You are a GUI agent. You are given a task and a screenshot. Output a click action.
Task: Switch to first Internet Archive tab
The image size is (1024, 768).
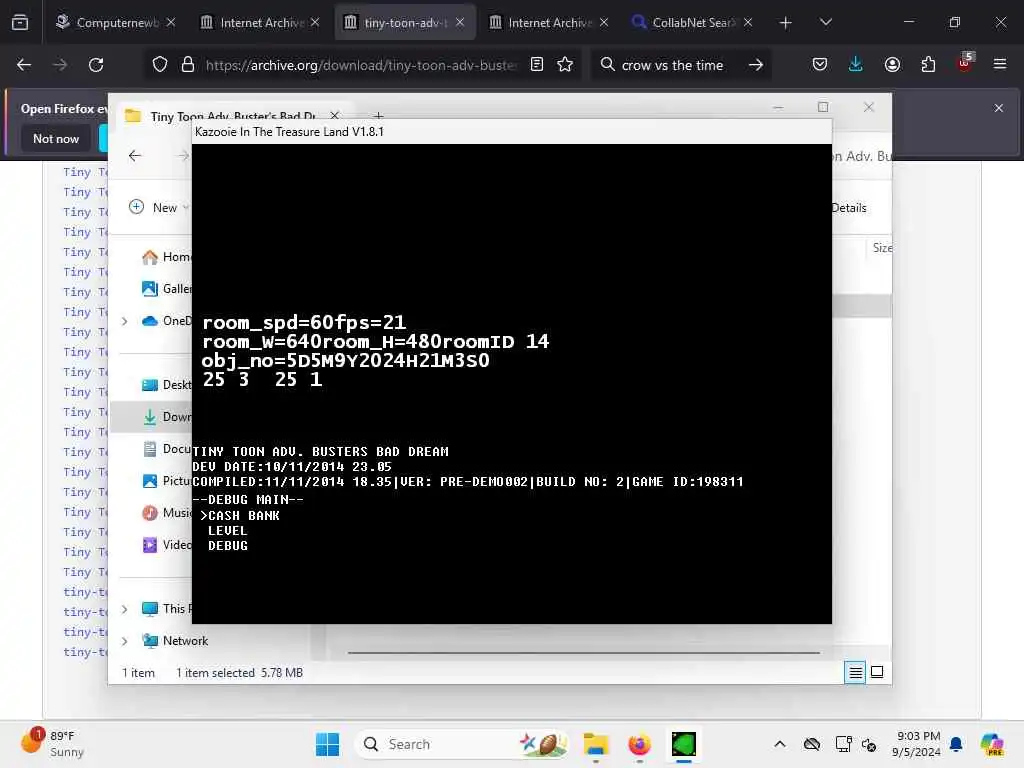[260, 23]
